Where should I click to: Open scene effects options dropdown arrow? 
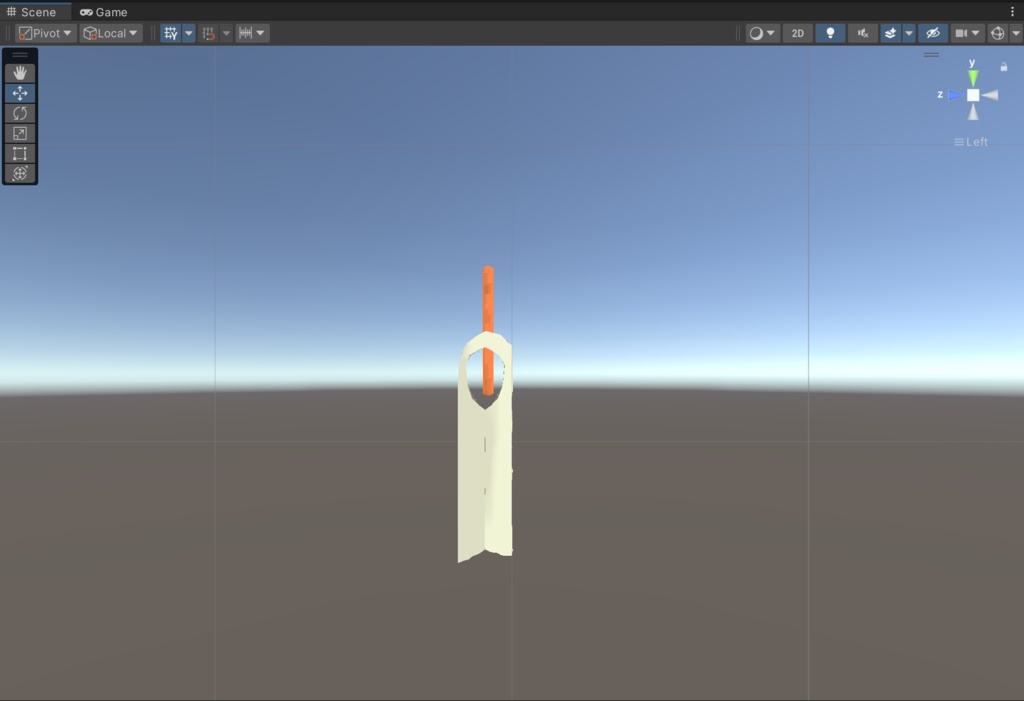tap(908, 33)
